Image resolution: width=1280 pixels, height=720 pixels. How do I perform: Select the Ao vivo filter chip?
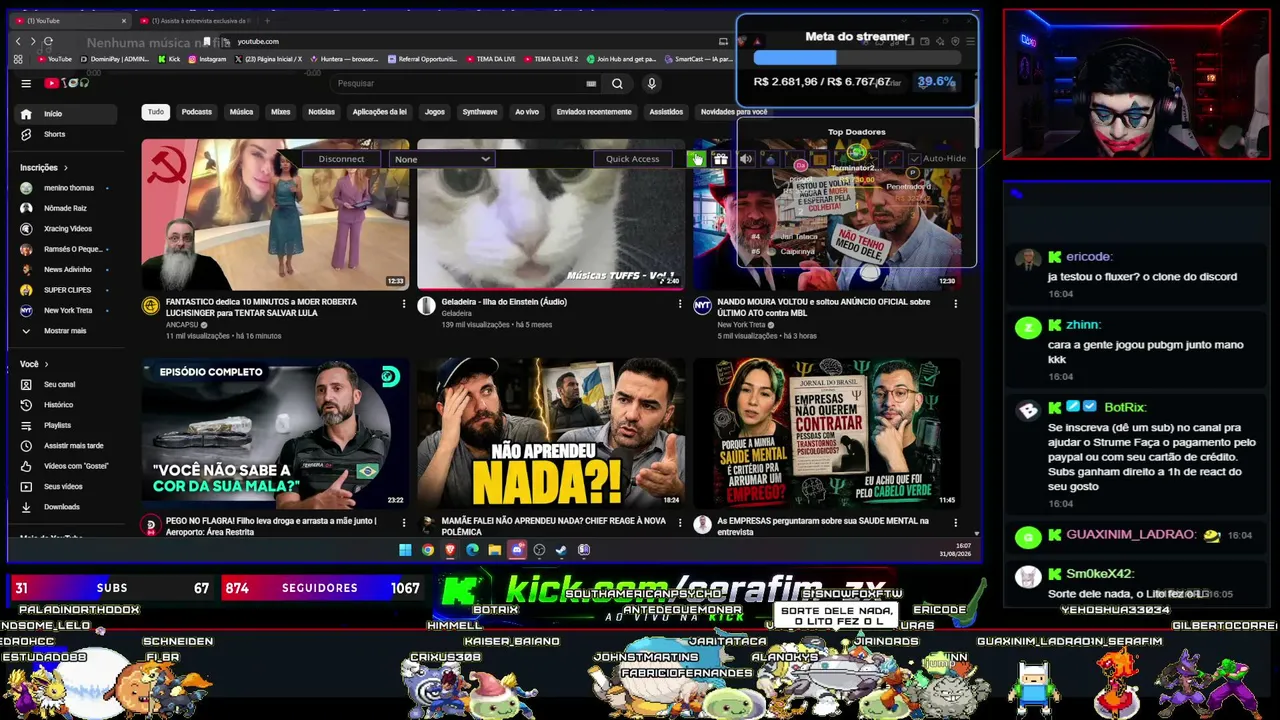527,112
